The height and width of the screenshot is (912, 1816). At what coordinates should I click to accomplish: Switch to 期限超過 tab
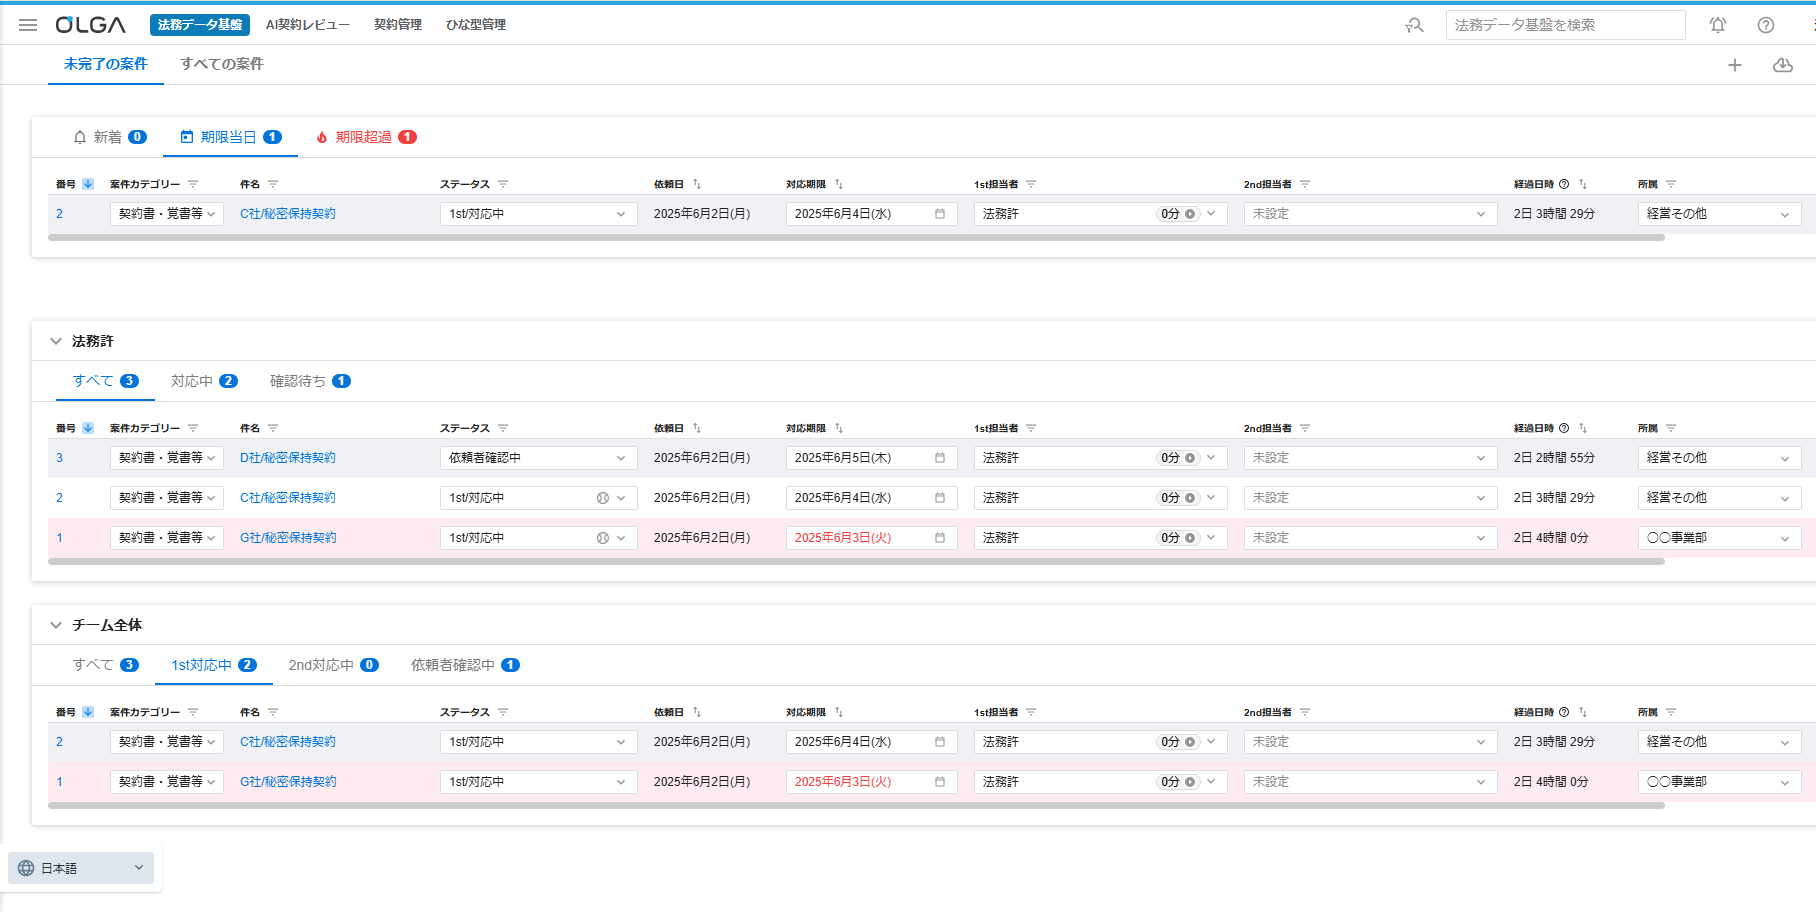pyautogui.click(x=366, y=137)
